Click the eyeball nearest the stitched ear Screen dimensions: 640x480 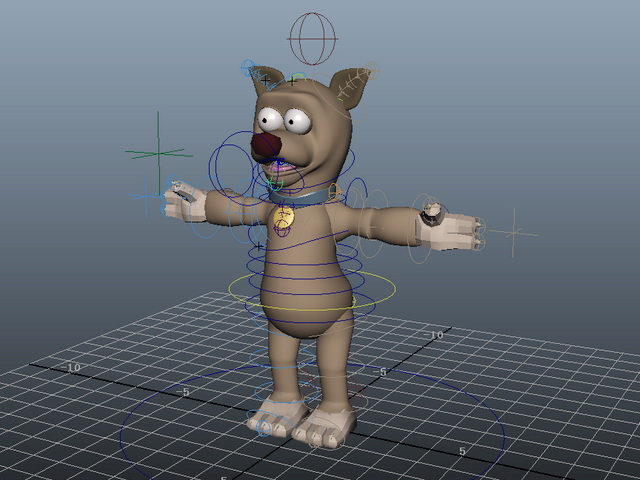[x=298, y=121]
